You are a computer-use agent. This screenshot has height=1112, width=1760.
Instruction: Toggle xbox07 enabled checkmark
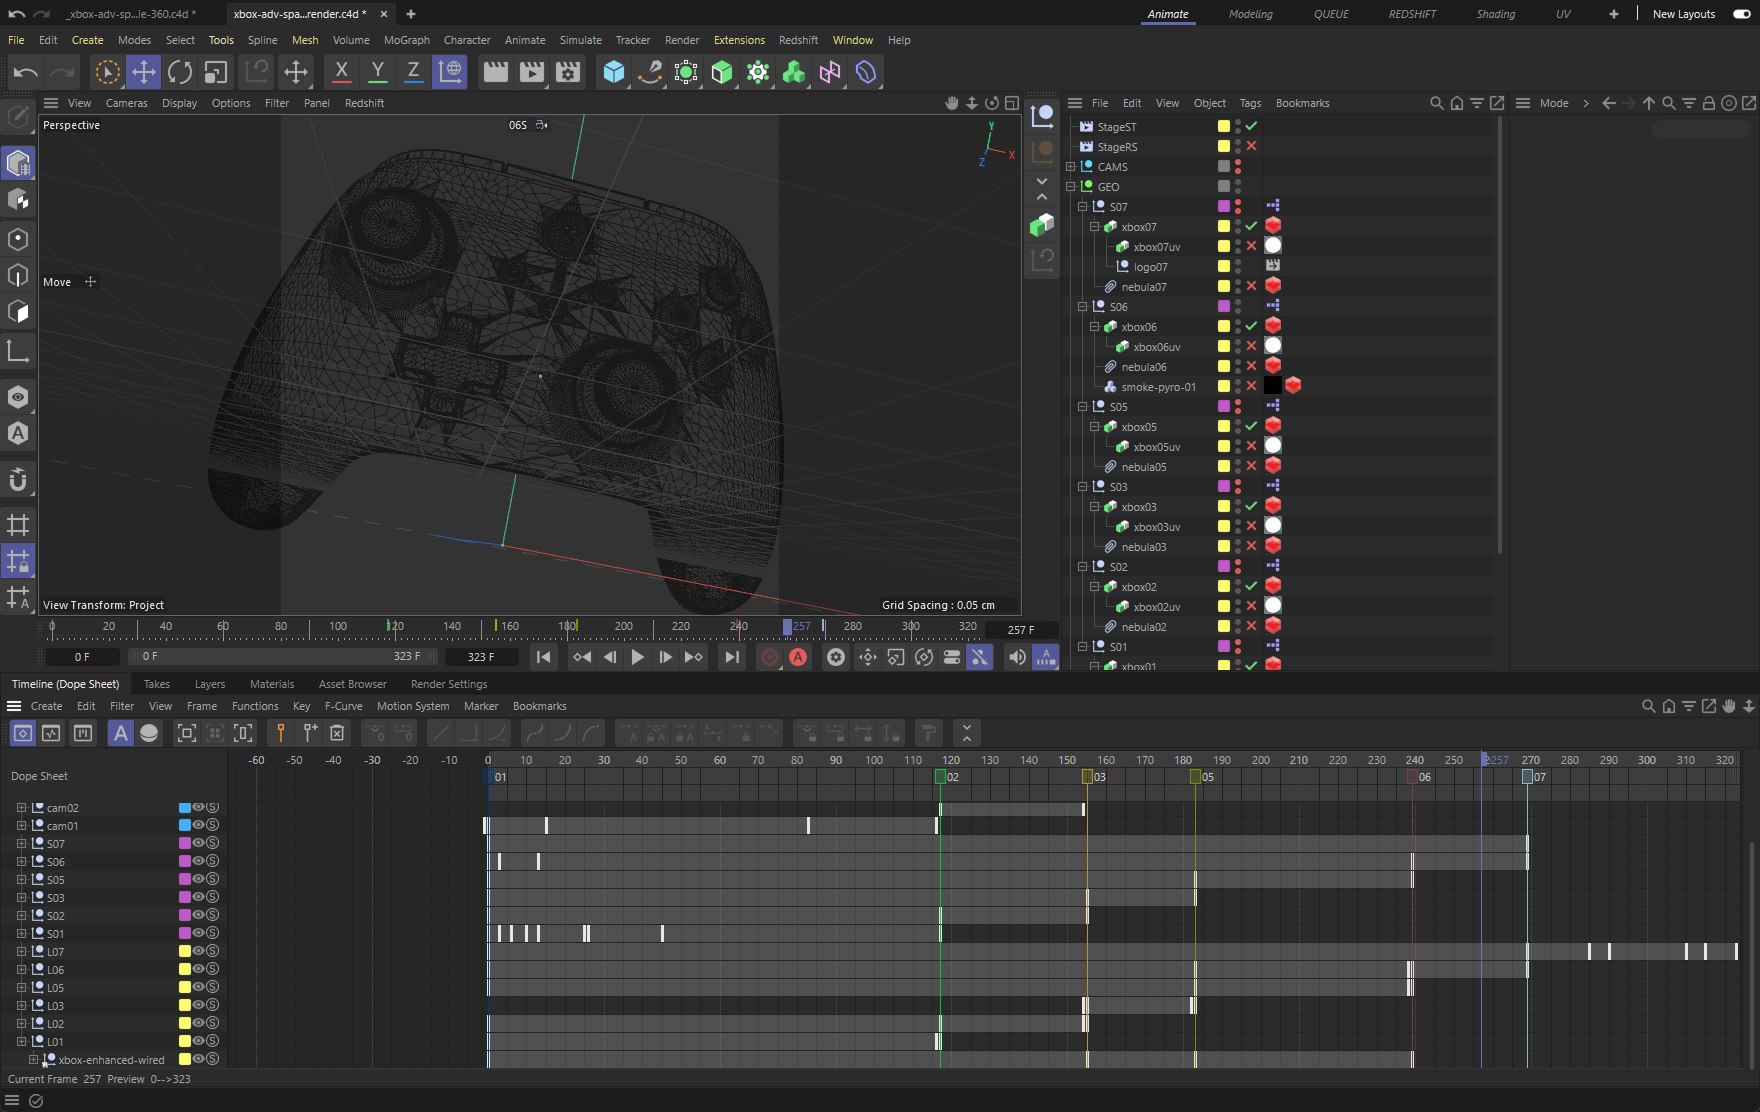1251,226
